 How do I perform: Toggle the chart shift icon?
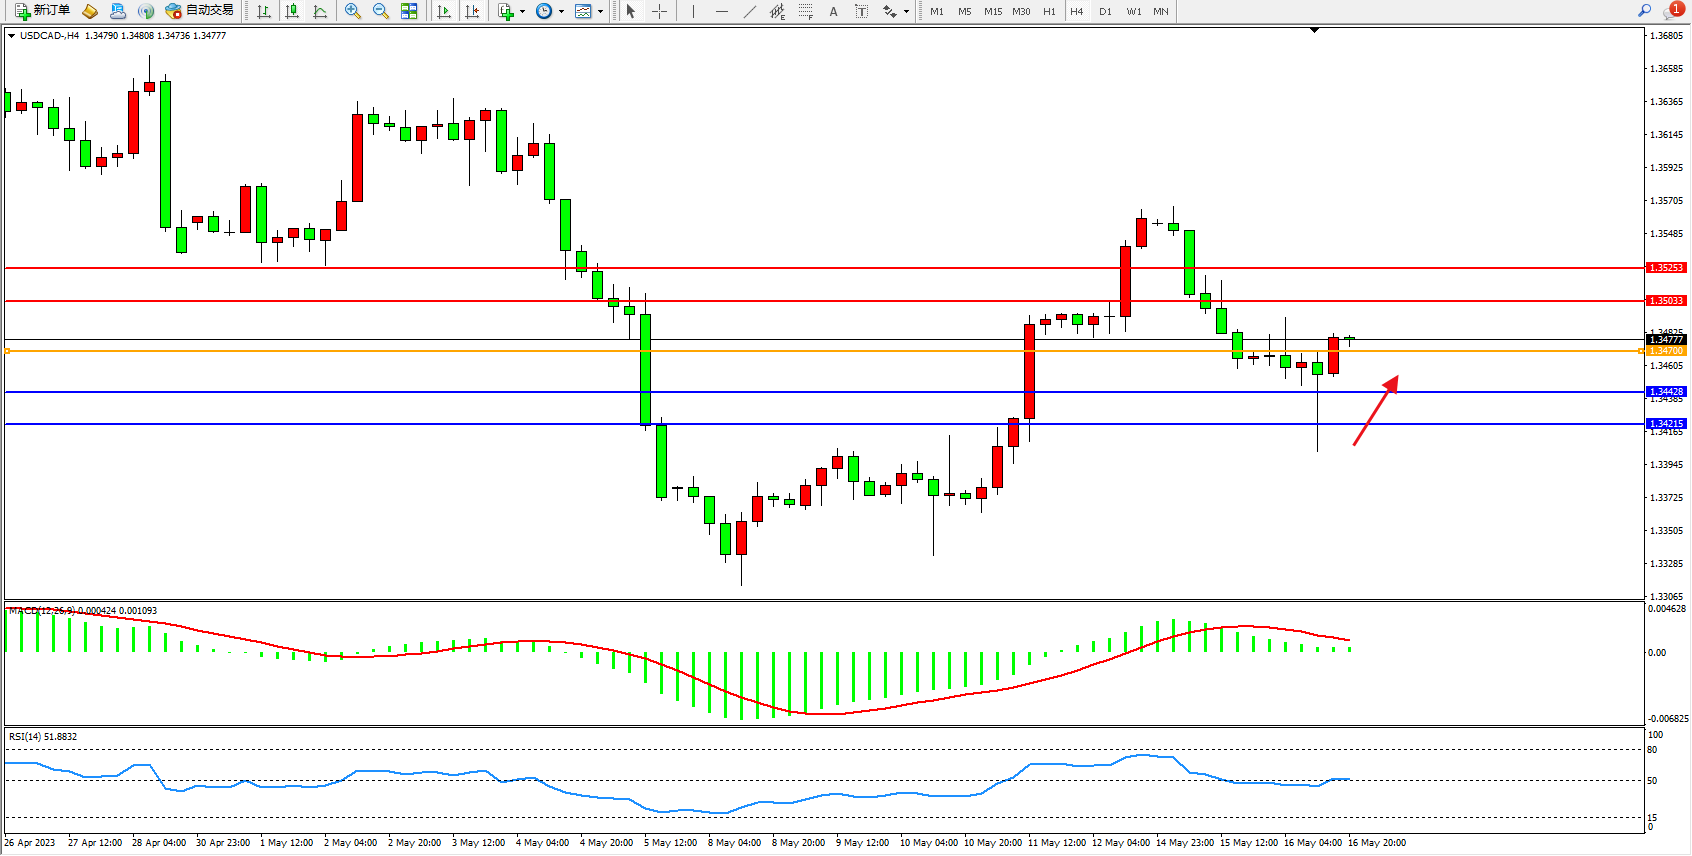(472, 11)
